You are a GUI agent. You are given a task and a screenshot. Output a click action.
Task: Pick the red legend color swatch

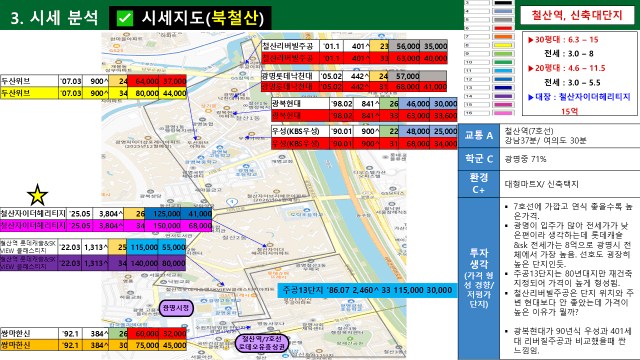[503, 28]
